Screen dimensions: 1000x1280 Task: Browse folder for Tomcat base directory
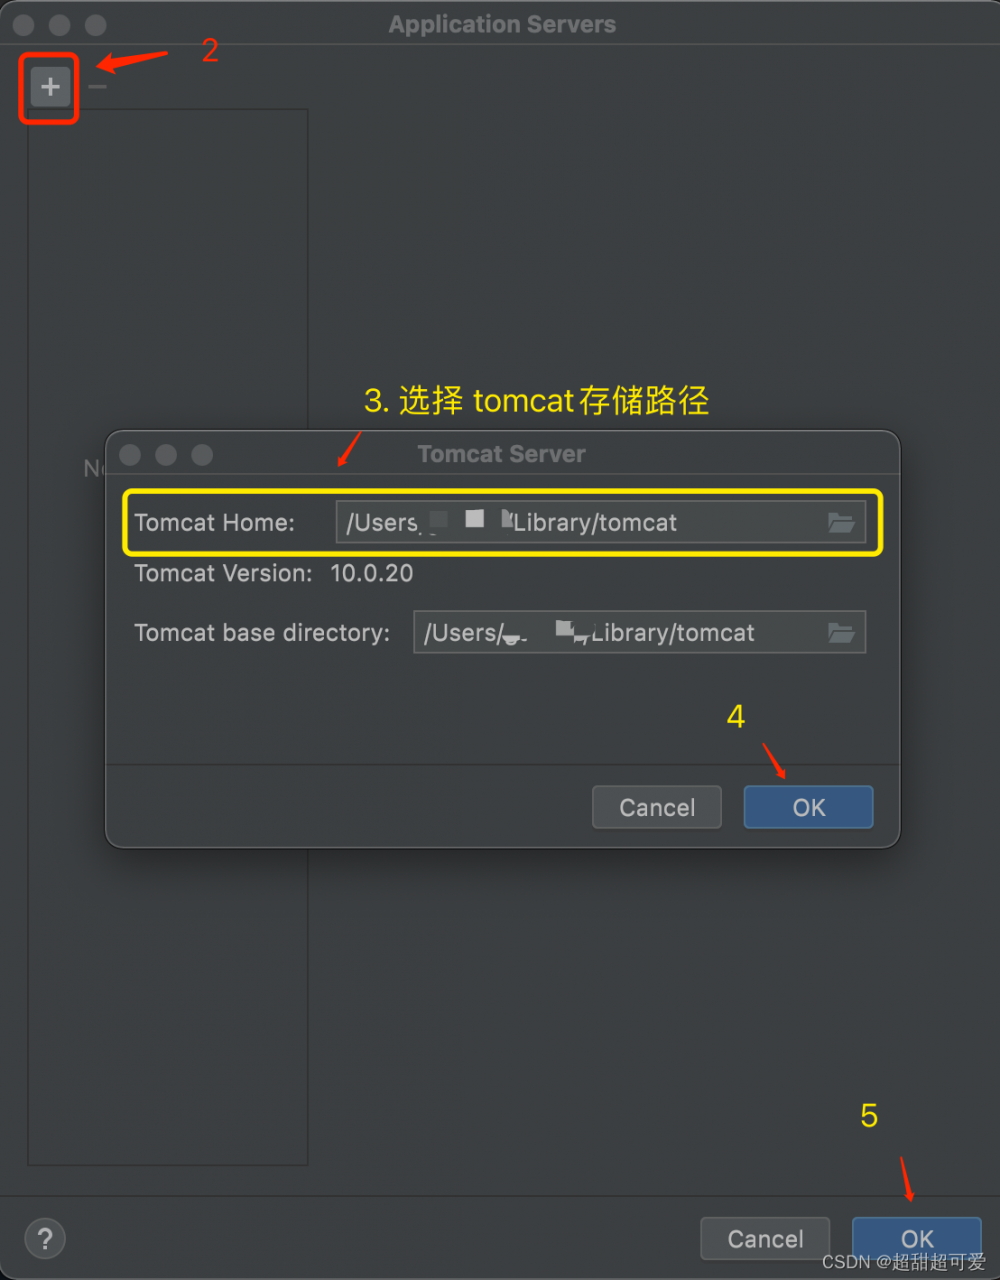click(x=841, y=633)
